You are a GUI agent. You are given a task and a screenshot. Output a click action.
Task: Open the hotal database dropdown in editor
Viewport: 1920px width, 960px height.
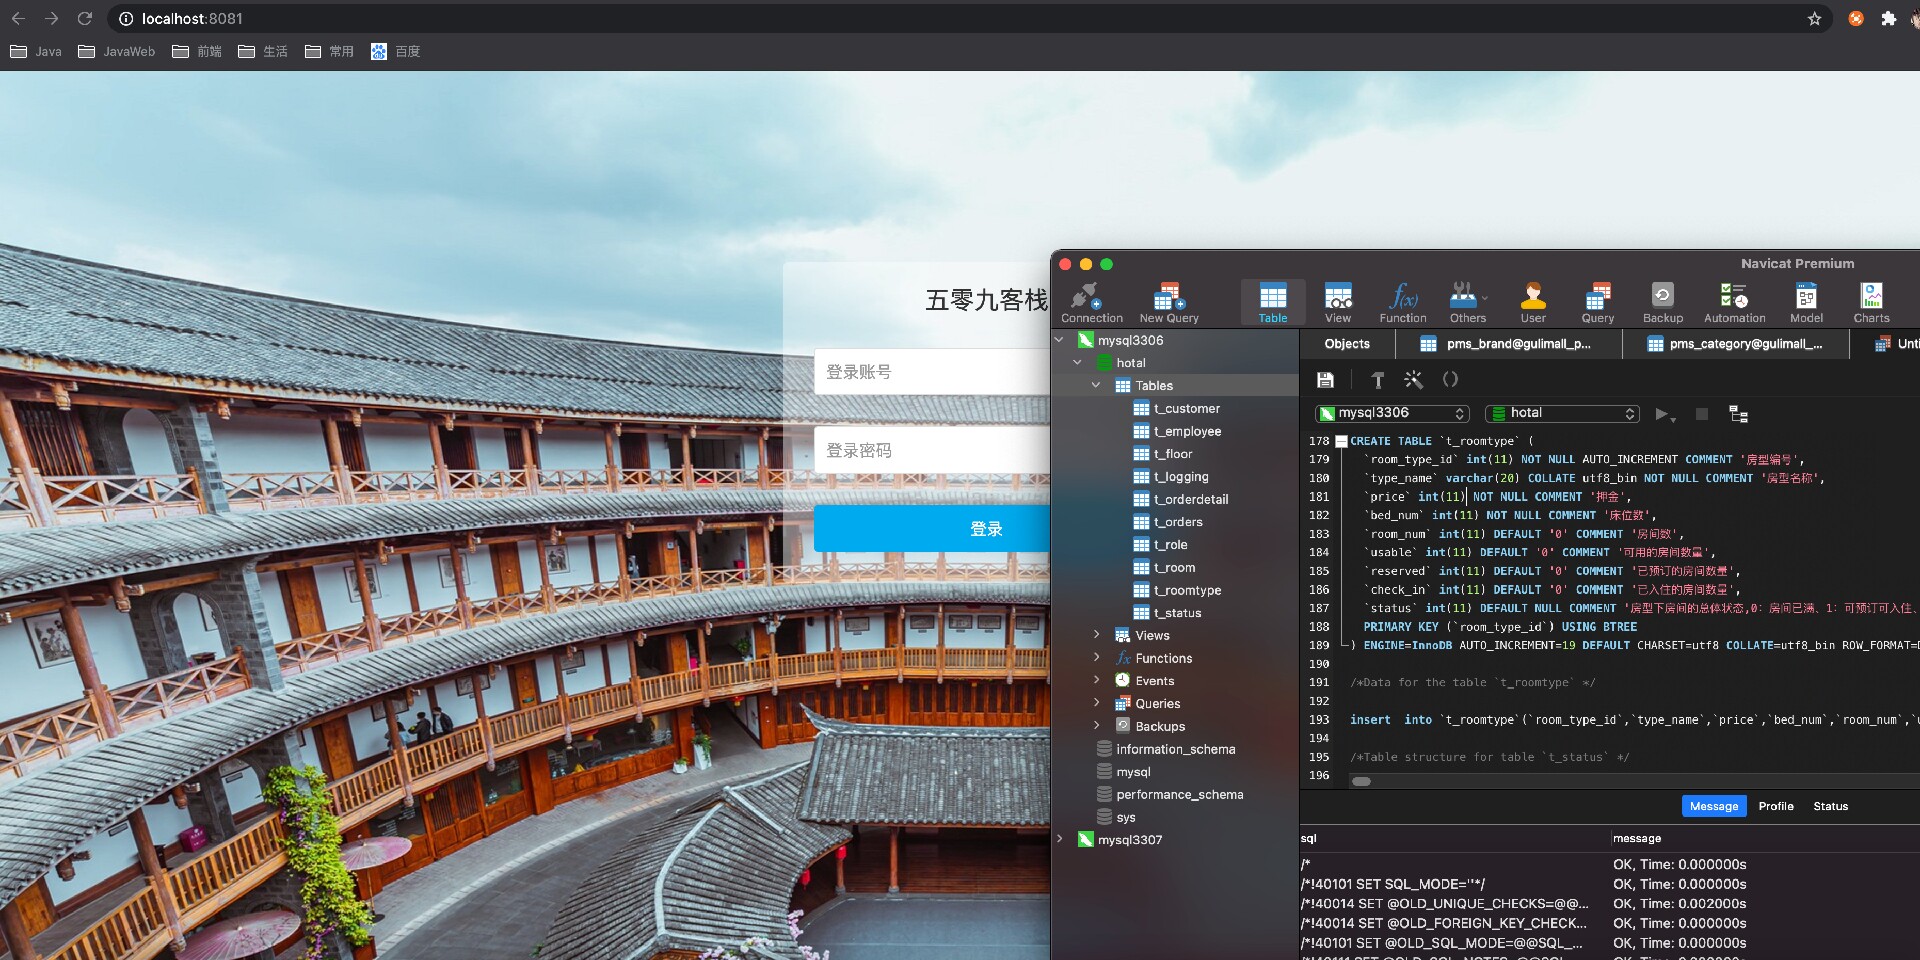(x=1563, y=413)
